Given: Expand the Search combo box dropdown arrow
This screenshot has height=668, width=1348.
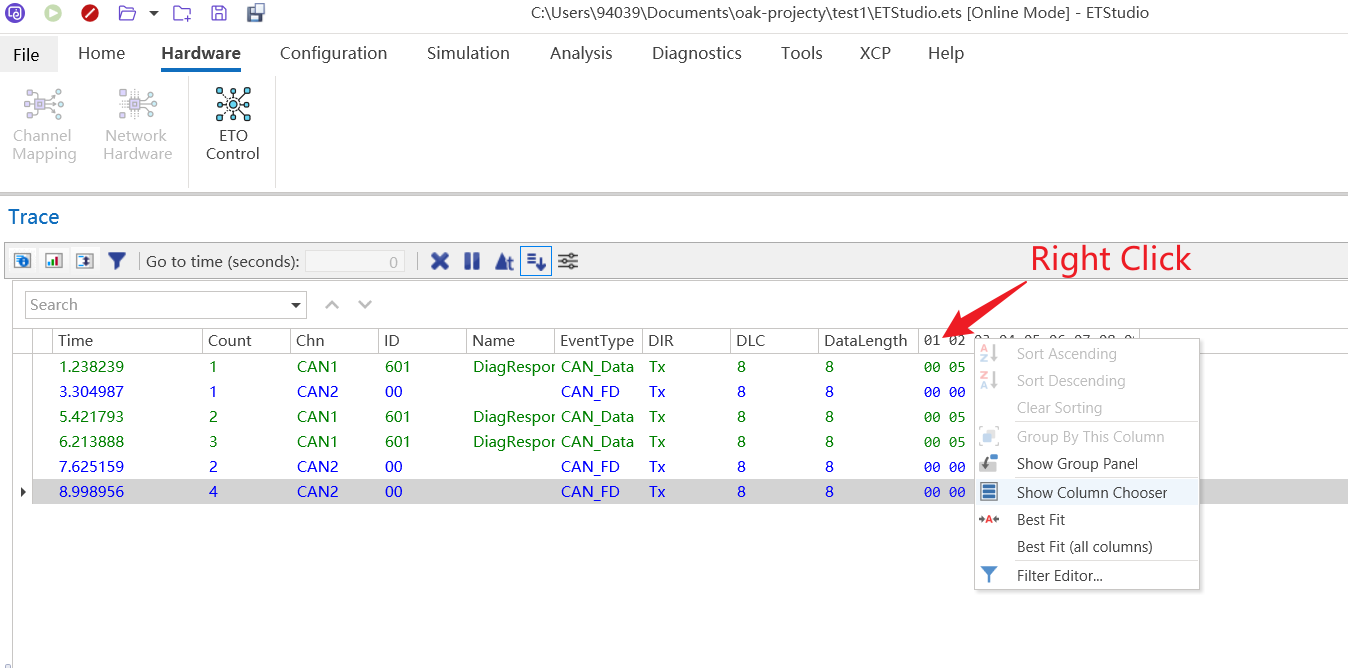Looking at the screenshot, I should (296, 305).
